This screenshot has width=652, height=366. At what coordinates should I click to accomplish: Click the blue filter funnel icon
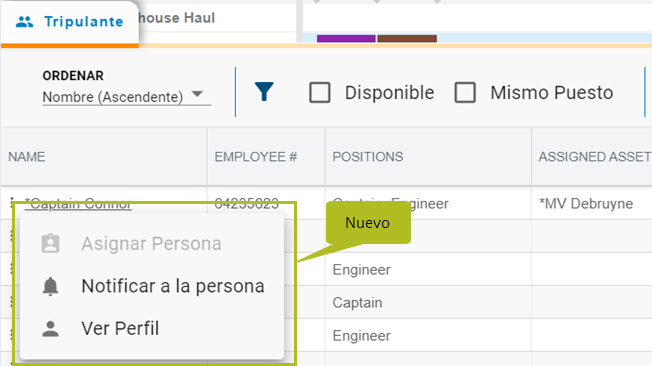[x=264, y=92]
